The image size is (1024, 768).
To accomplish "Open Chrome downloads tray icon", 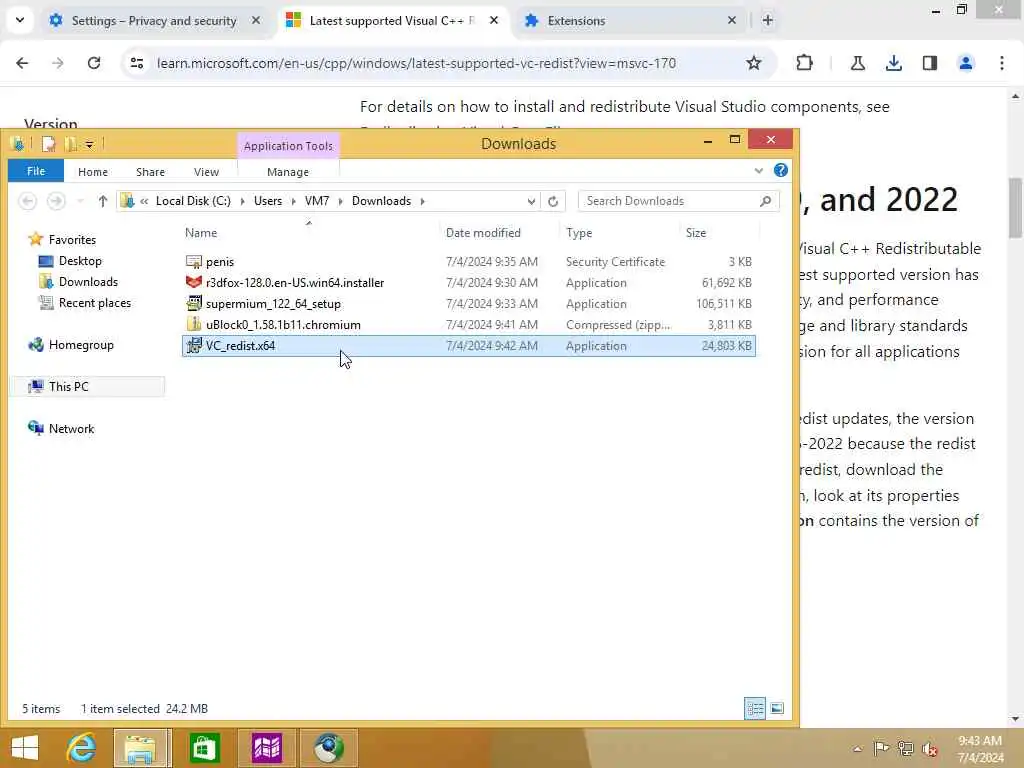I will coord(893,63).
